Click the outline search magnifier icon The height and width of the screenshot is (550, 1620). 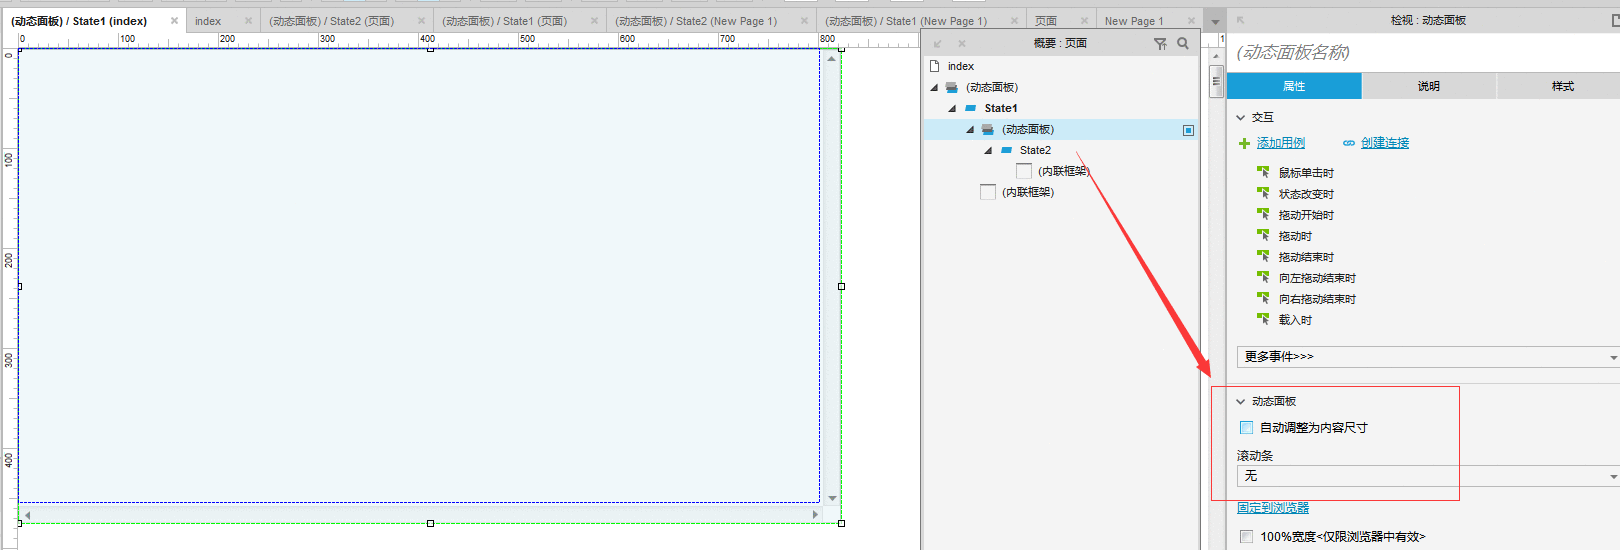pos(1183,43)
